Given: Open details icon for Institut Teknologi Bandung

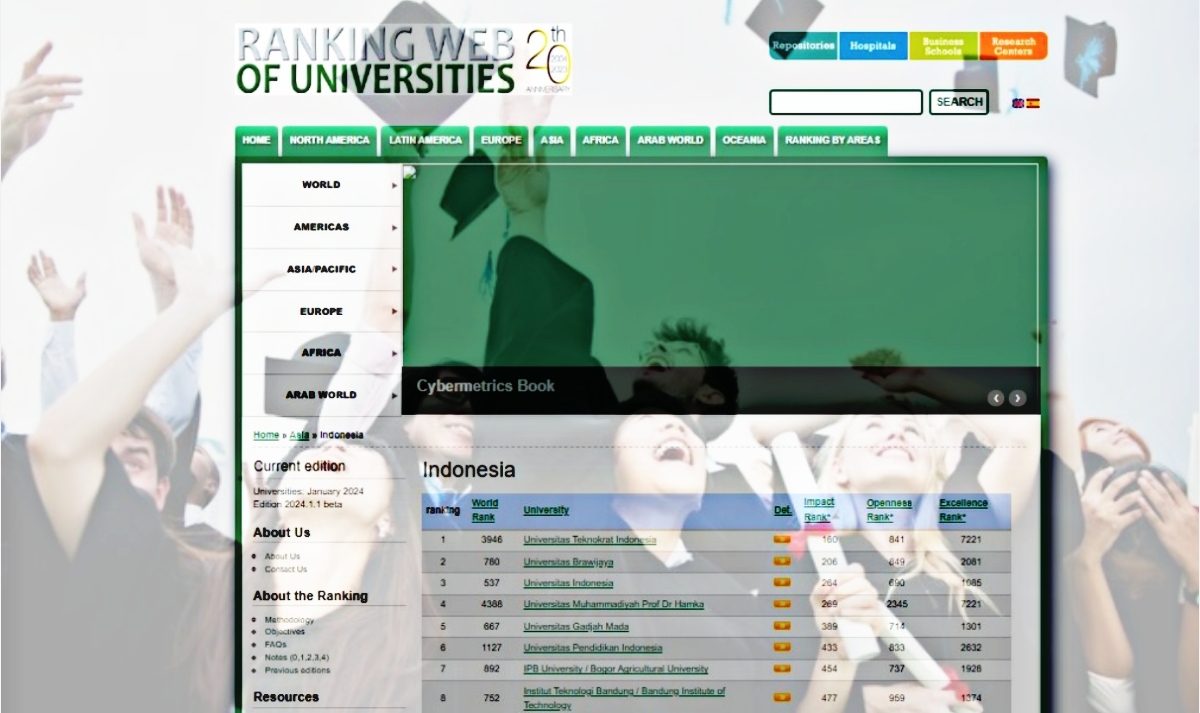Looking at the screenshot, I should (x=782, y=697).
